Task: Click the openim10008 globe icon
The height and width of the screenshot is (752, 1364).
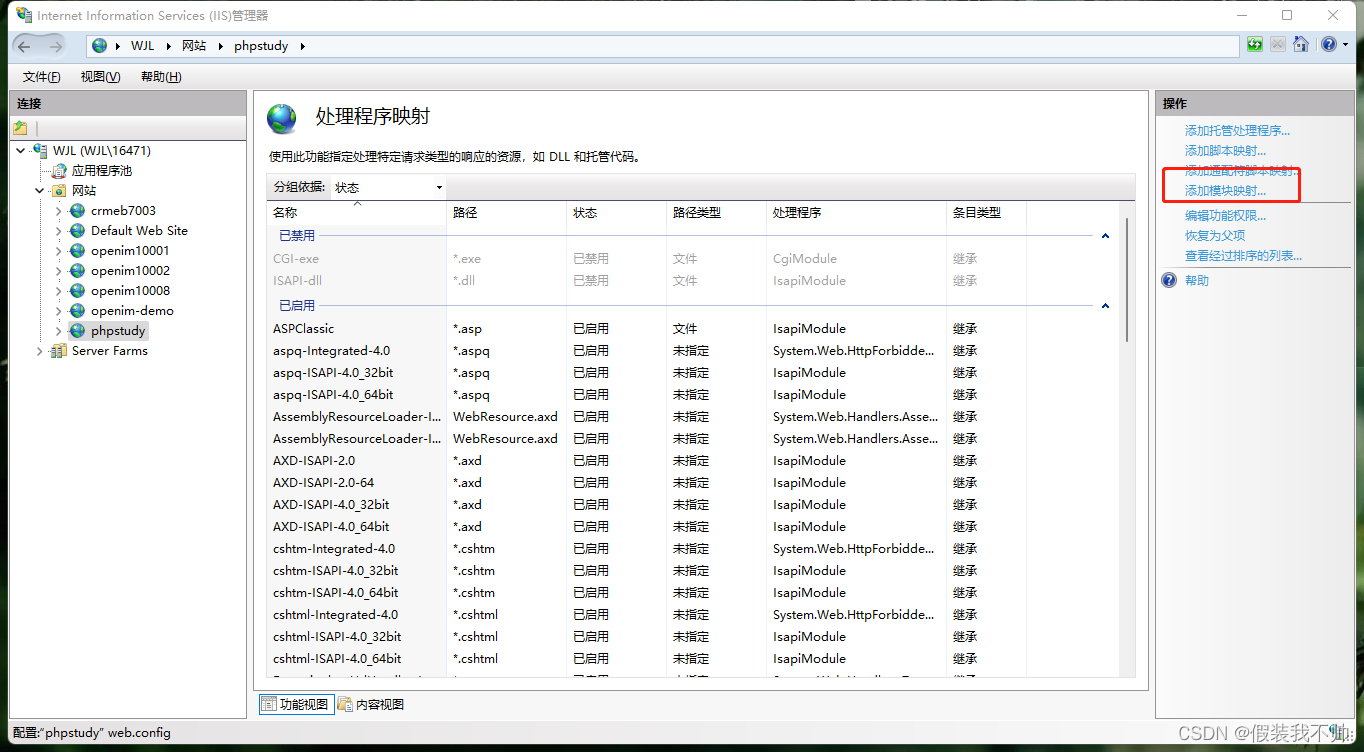Action: click(x=78, y=290)
